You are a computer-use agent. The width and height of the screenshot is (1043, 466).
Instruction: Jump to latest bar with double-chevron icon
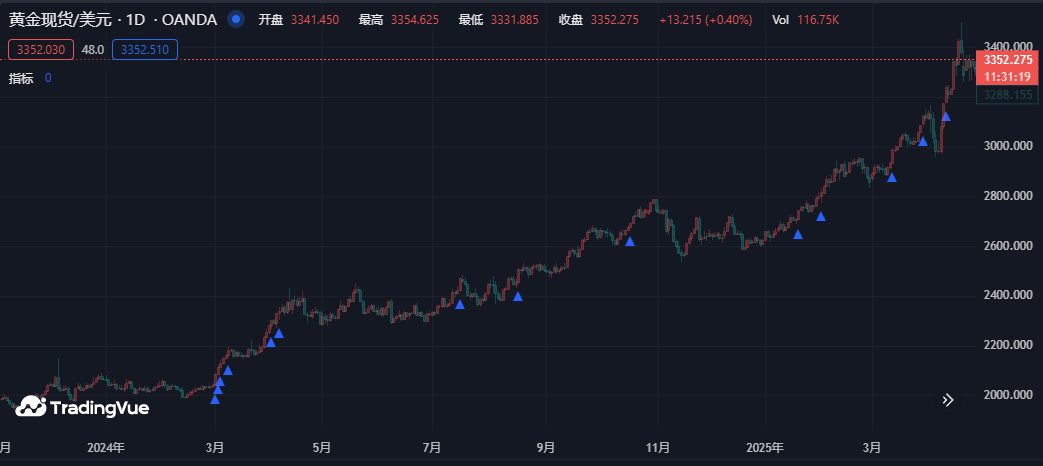pos(948,400)
